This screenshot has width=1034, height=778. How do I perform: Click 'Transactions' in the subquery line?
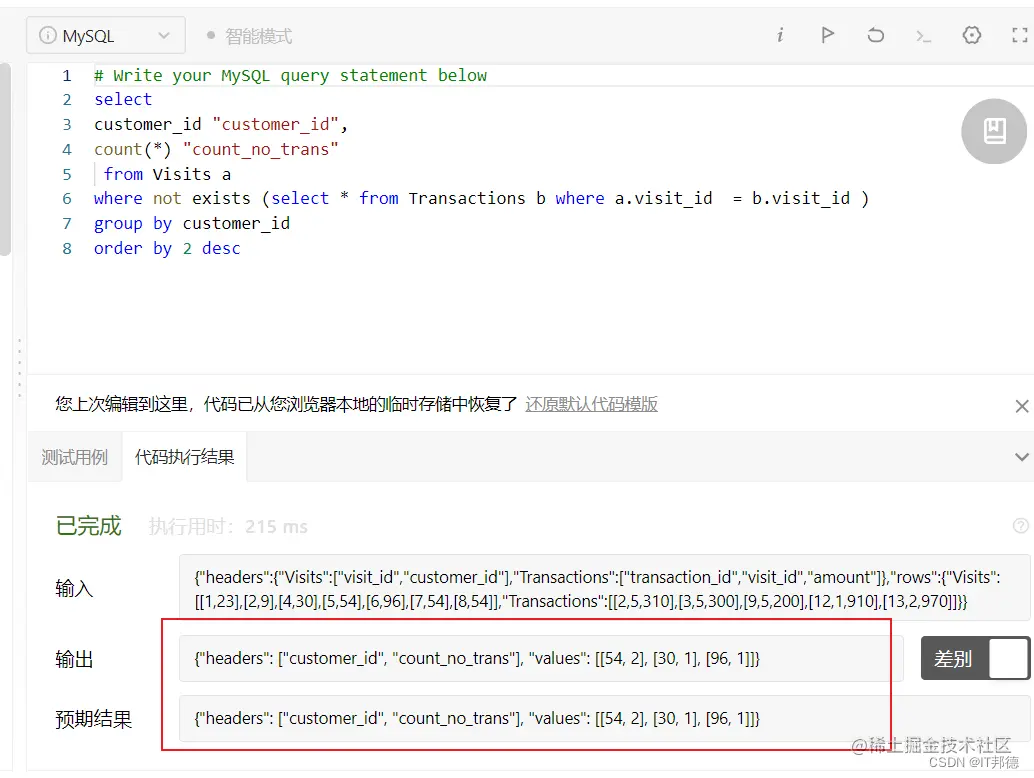(x=467, y=198)
